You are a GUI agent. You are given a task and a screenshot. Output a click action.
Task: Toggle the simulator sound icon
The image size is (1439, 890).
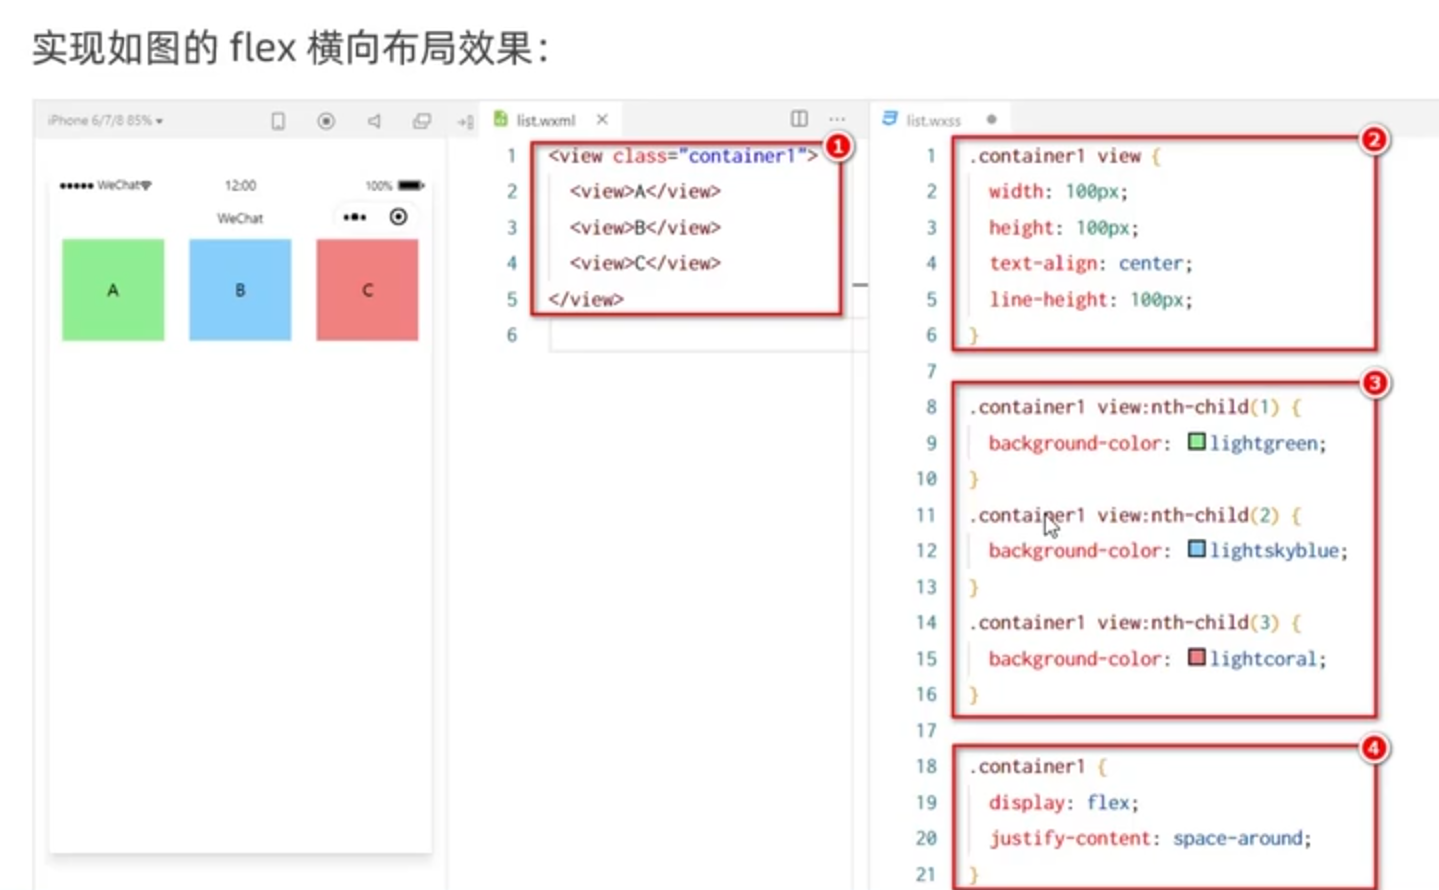374,121
